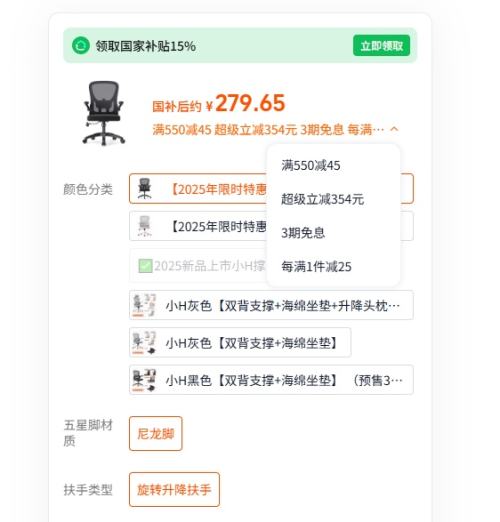The image size is (500, 522).
Task: Click gray chair icon in second color option
Action: [x=144, y=226]
